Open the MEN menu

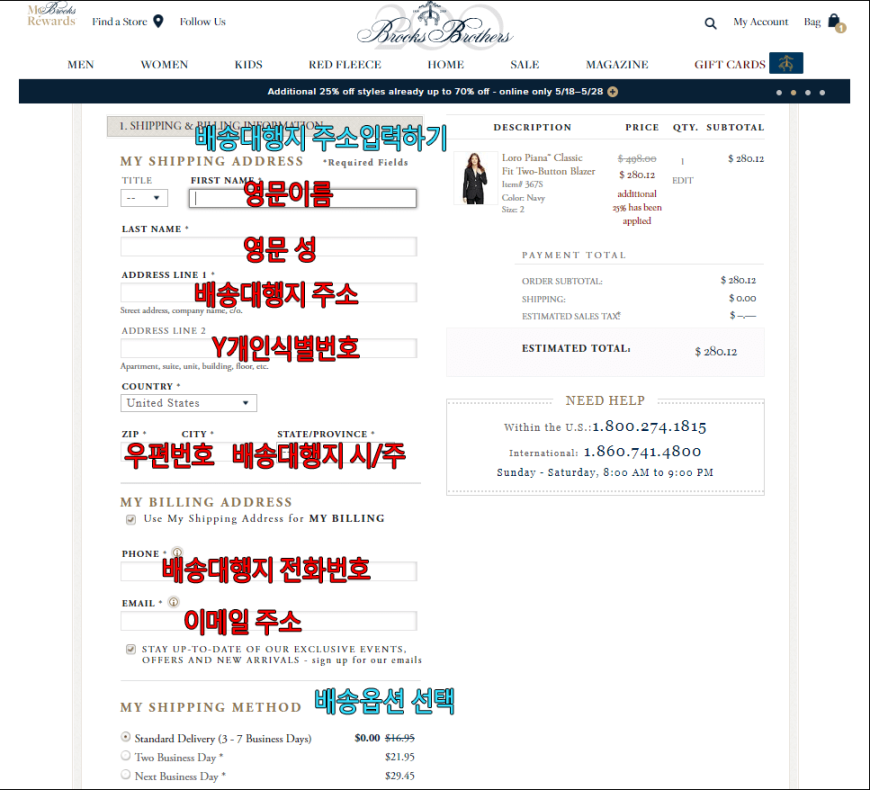[80, 65]
